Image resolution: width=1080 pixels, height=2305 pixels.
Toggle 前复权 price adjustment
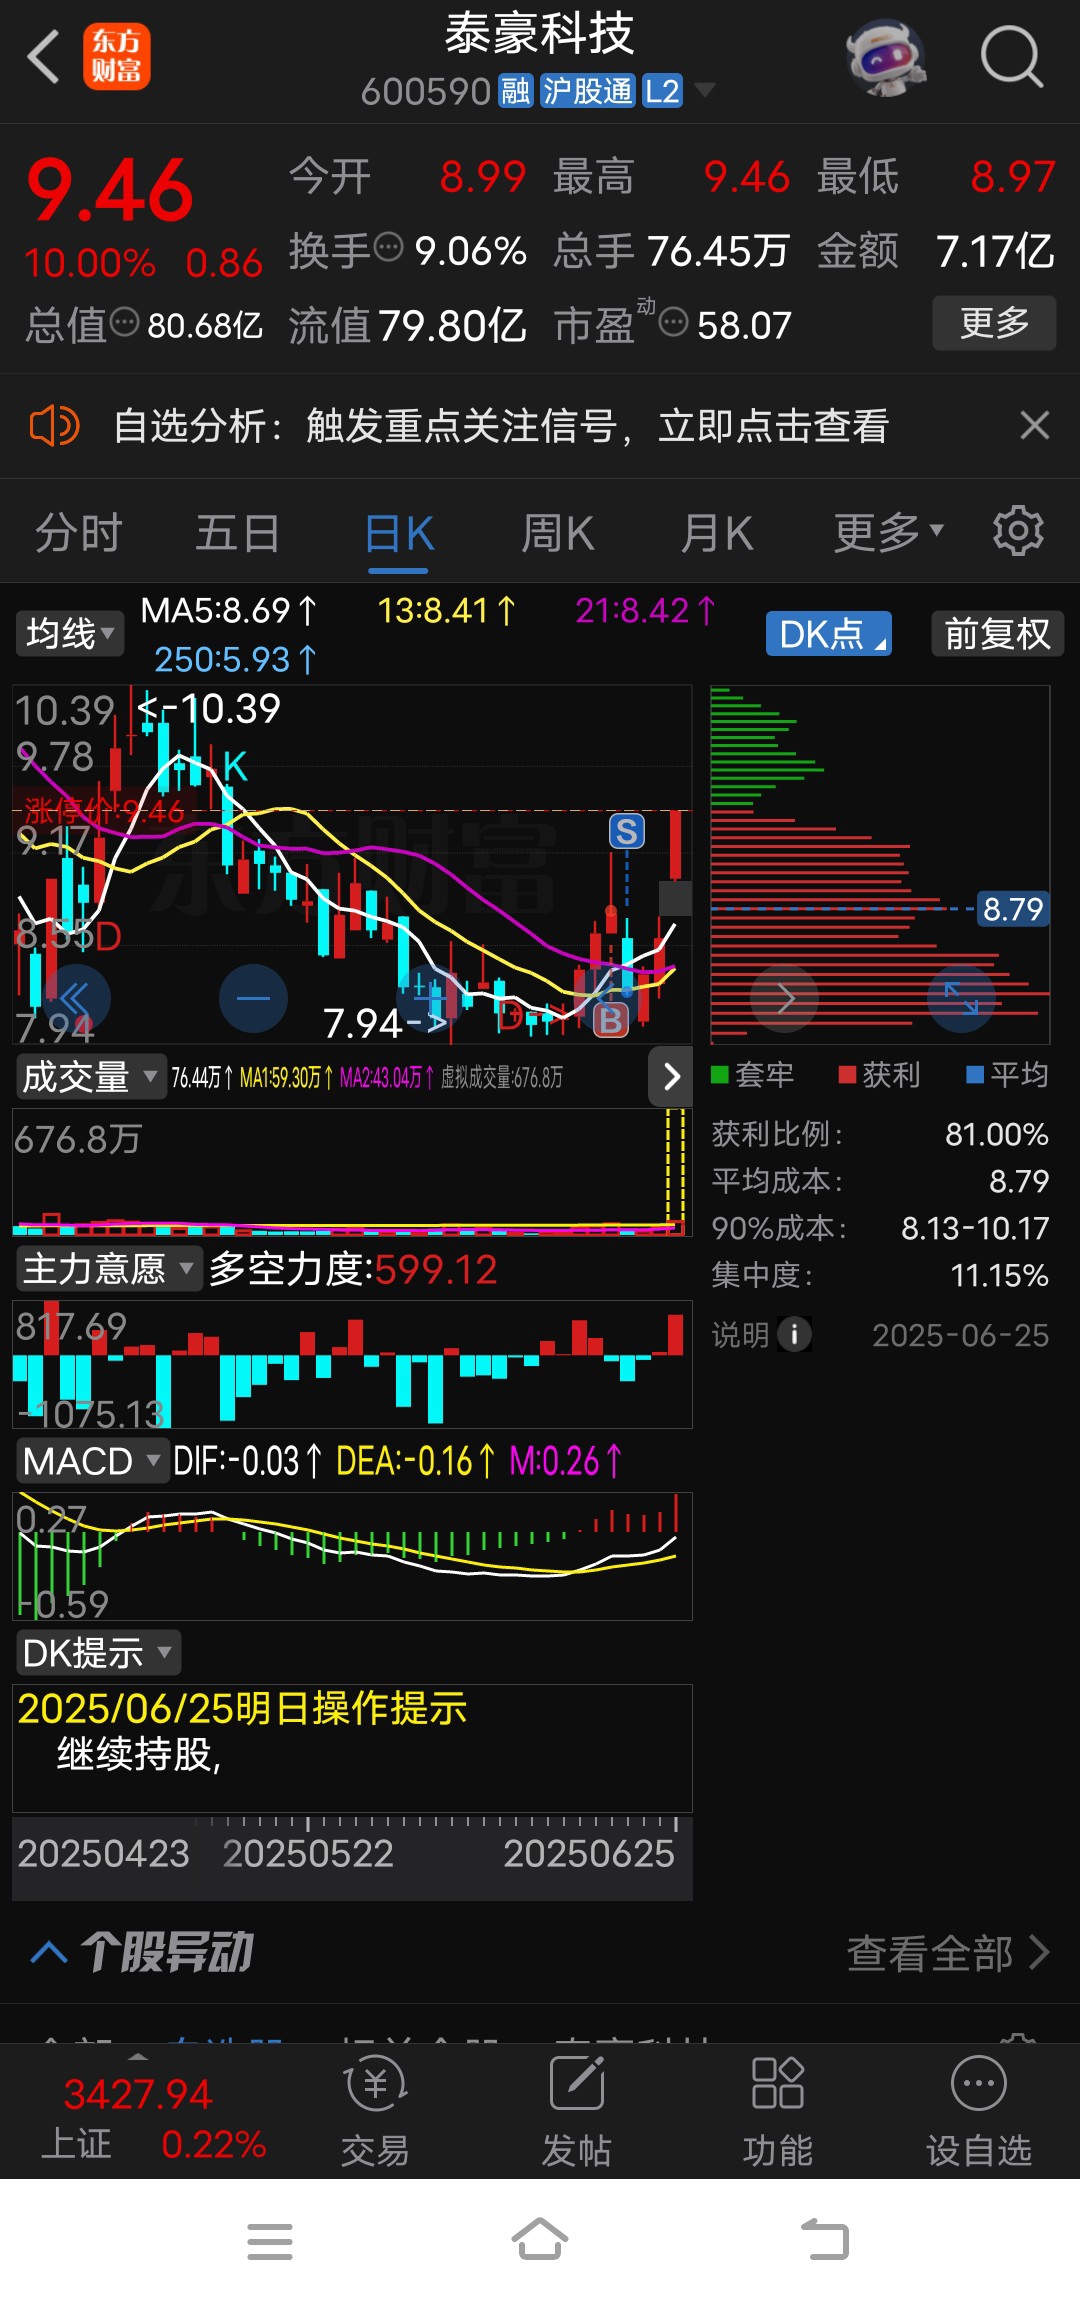(x=997, y=634)
